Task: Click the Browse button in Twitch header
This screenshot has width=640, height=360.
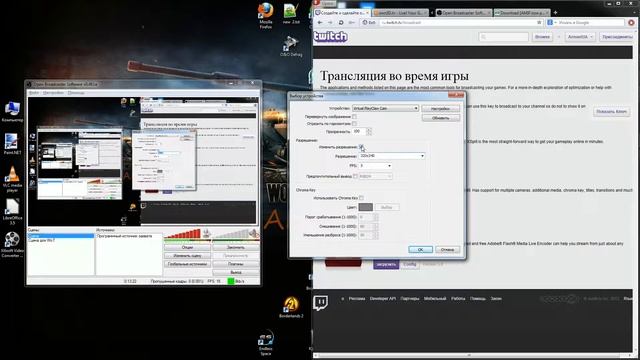Action: (x=542, y=37)
